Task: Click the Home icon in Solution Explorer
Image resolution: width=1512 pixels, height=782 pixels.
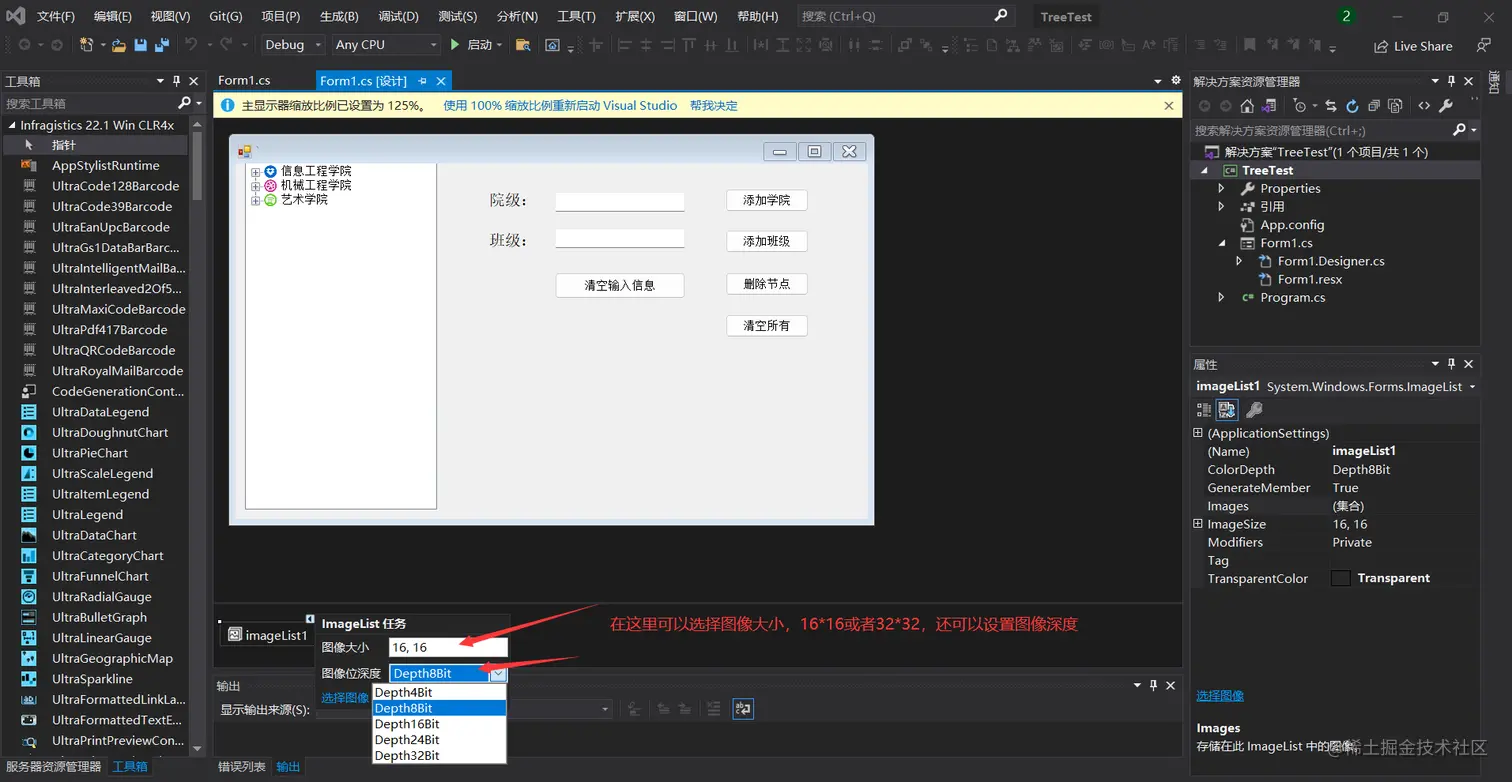Action: (1246, 106)
